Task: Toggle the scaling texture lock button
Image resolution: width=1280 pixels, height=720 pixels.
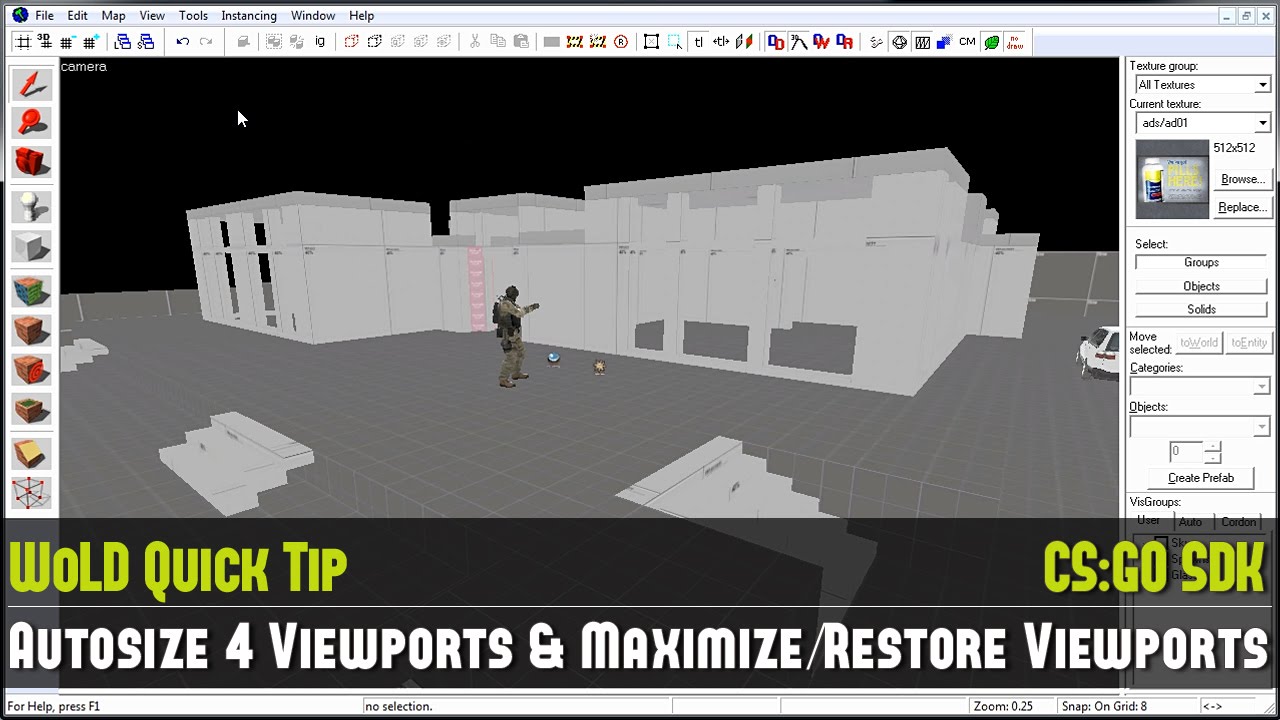Action: pyautogui.click(x=721, y=42)
